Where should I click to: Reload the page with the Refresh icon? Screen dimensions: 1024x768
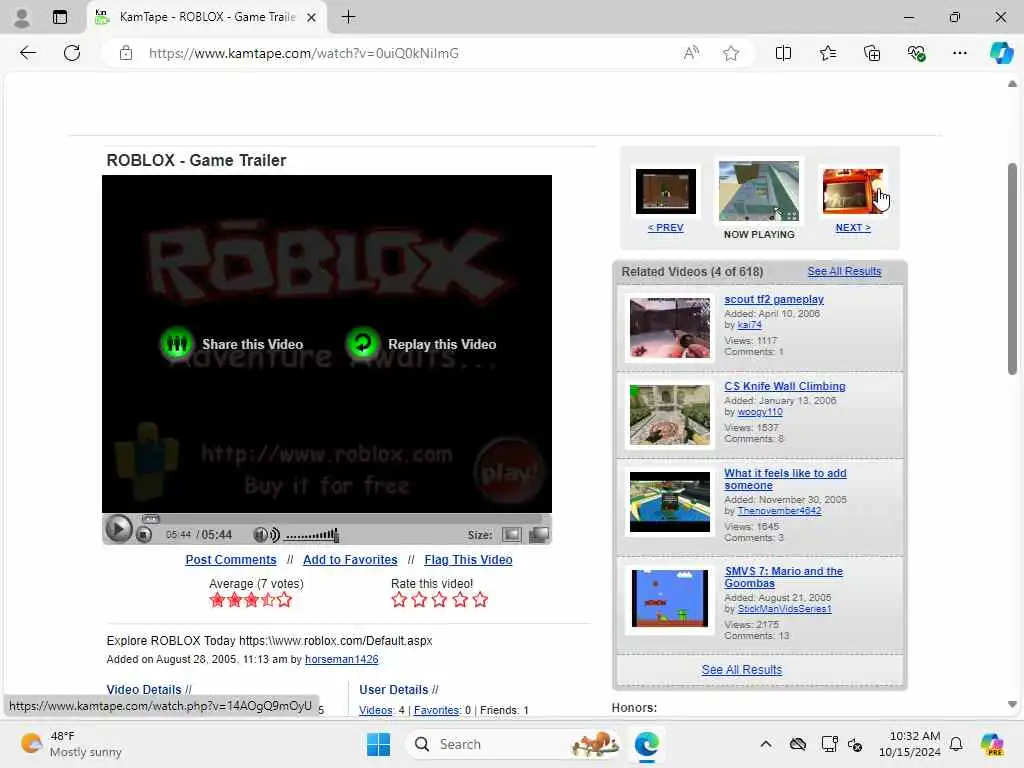[x=72, y=53]
